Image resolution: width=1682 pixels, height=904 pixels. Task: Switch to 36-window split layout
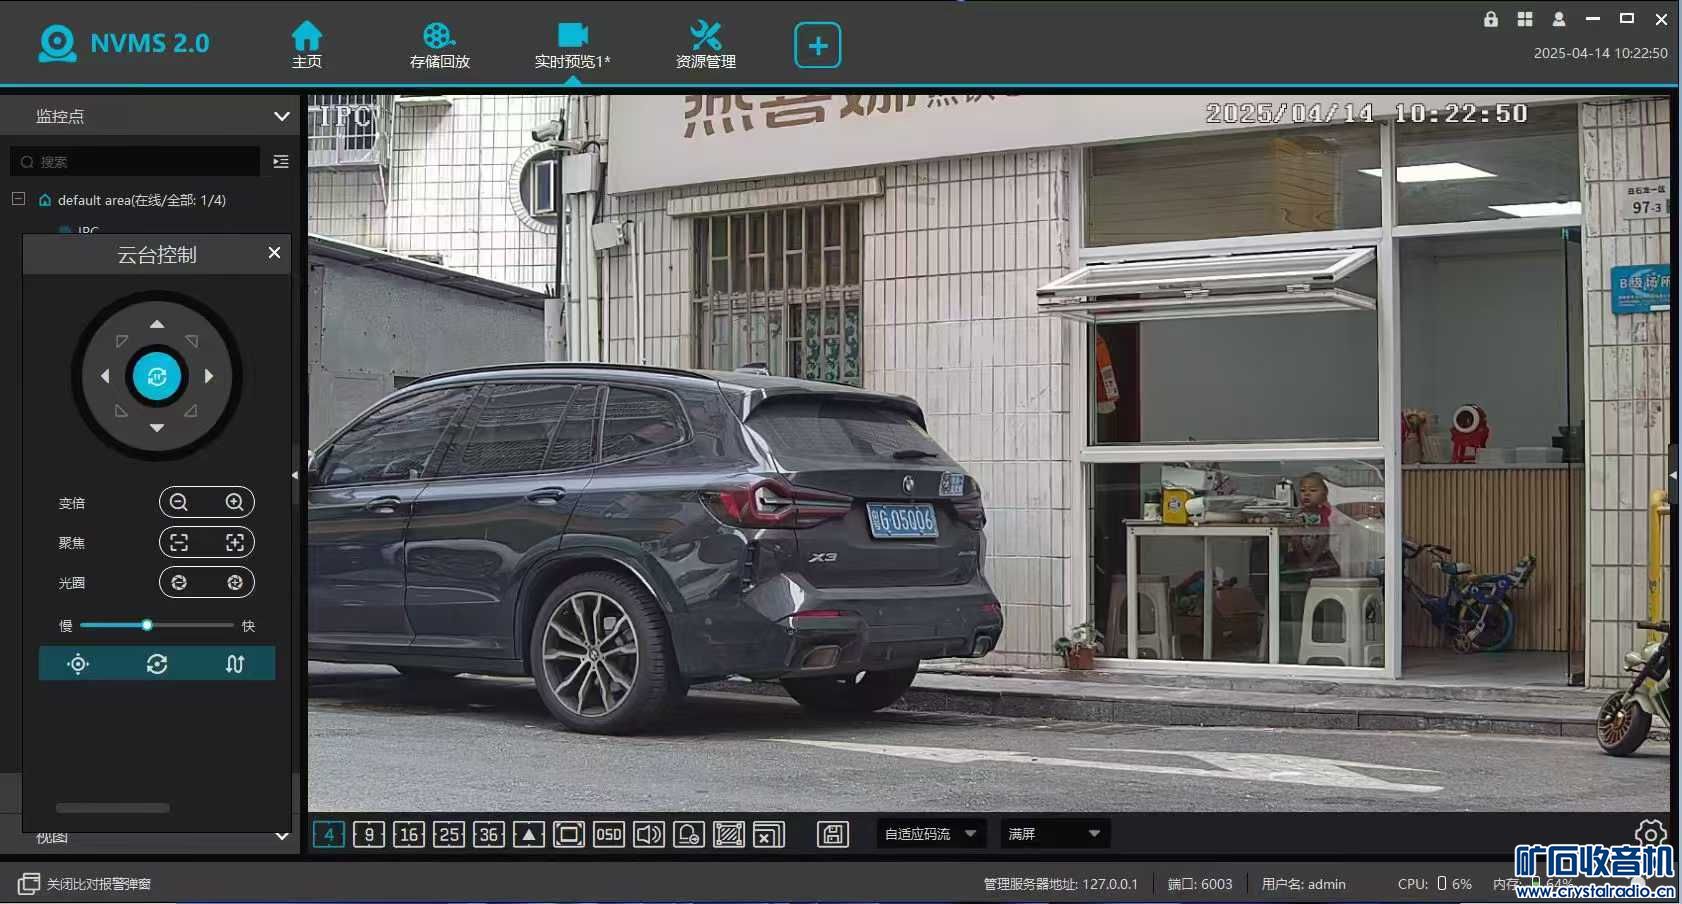click(489, 834)
